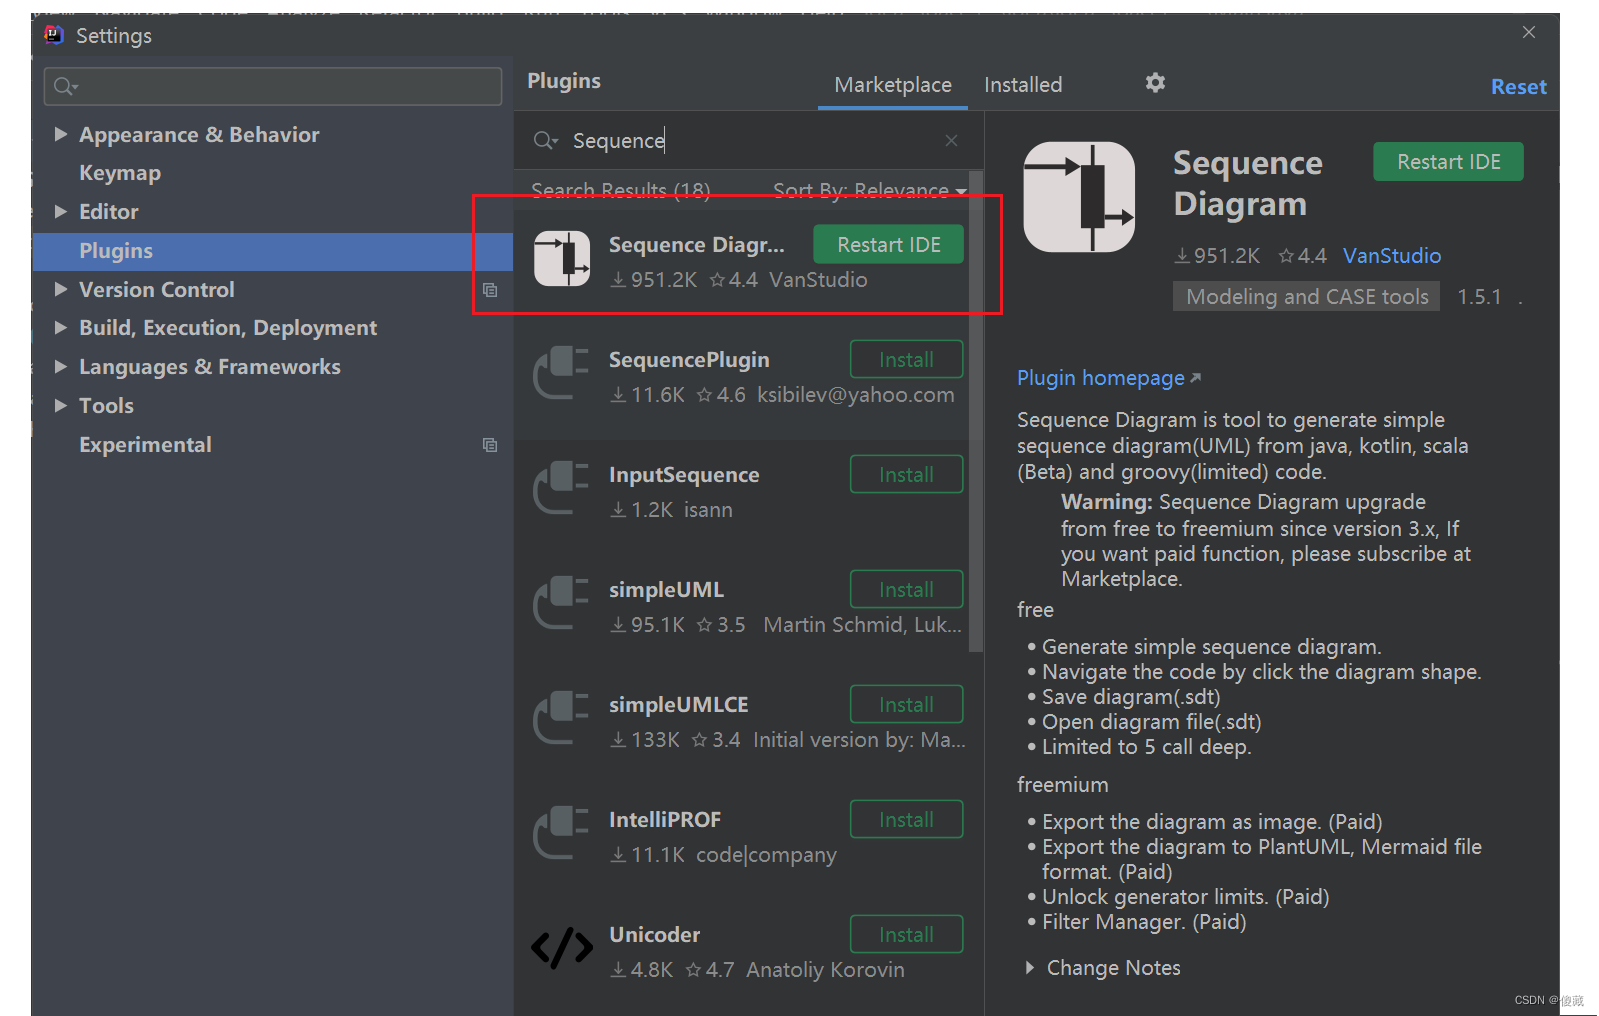Expand Build, Execution, Deployment node

coord(61,327)
